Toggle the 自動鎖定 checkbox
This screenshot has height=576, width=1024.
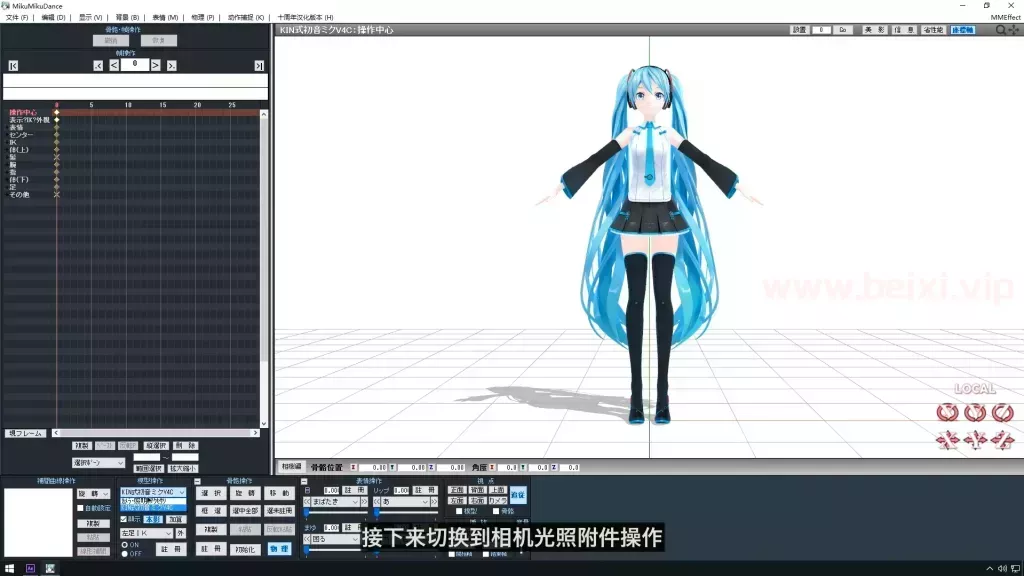[81, 508]
